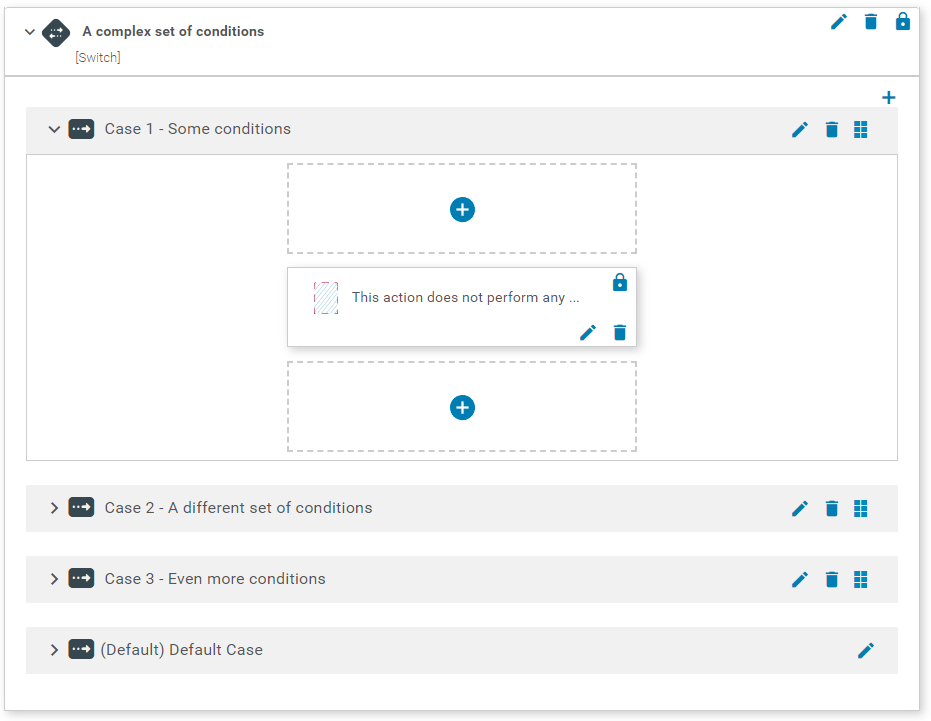This screenshot has height=721, width=931.
Task: Delete the 'A complex set of conditions' switch
Action: (871, 22)
